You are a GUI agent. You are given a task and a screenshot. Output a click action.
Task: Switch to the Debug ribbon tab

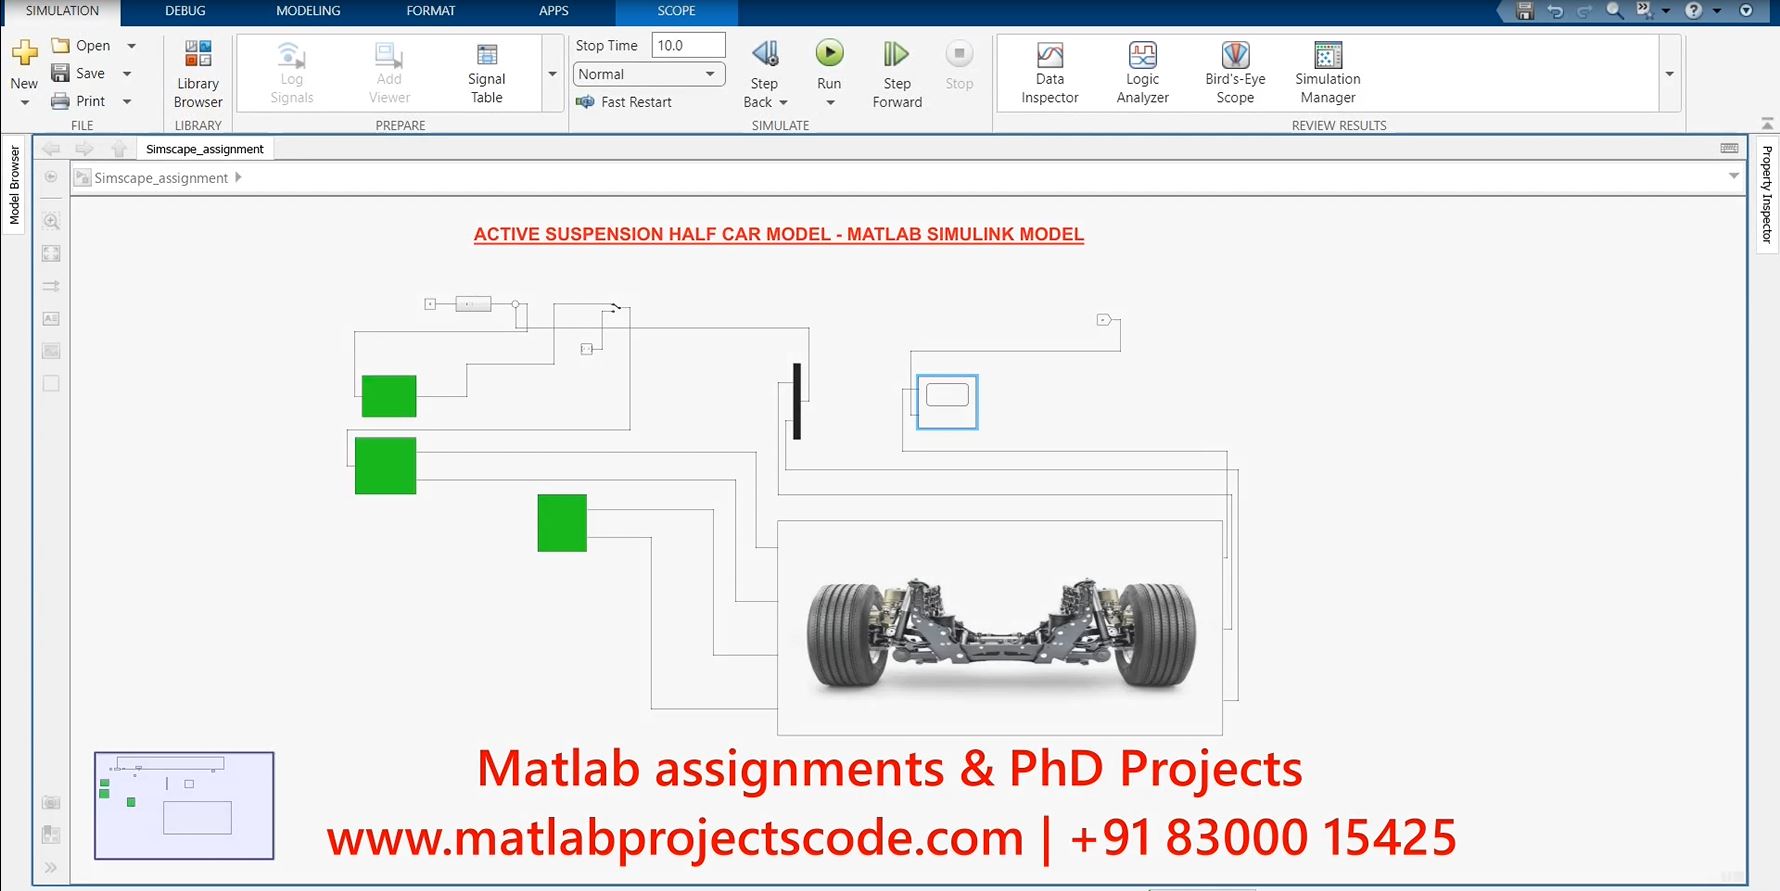185,11
